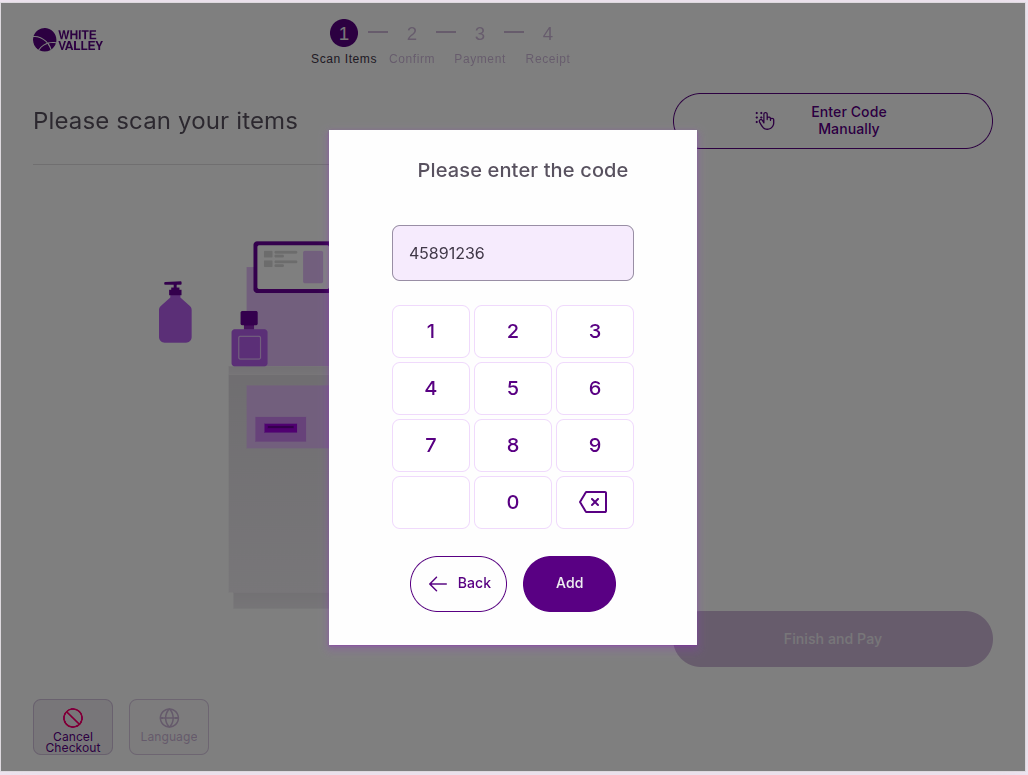Viewport: 1028px width, 775px height.
Task: Click the hand-pointer icon on Enter Code Manually
Action: pos(765,121)
